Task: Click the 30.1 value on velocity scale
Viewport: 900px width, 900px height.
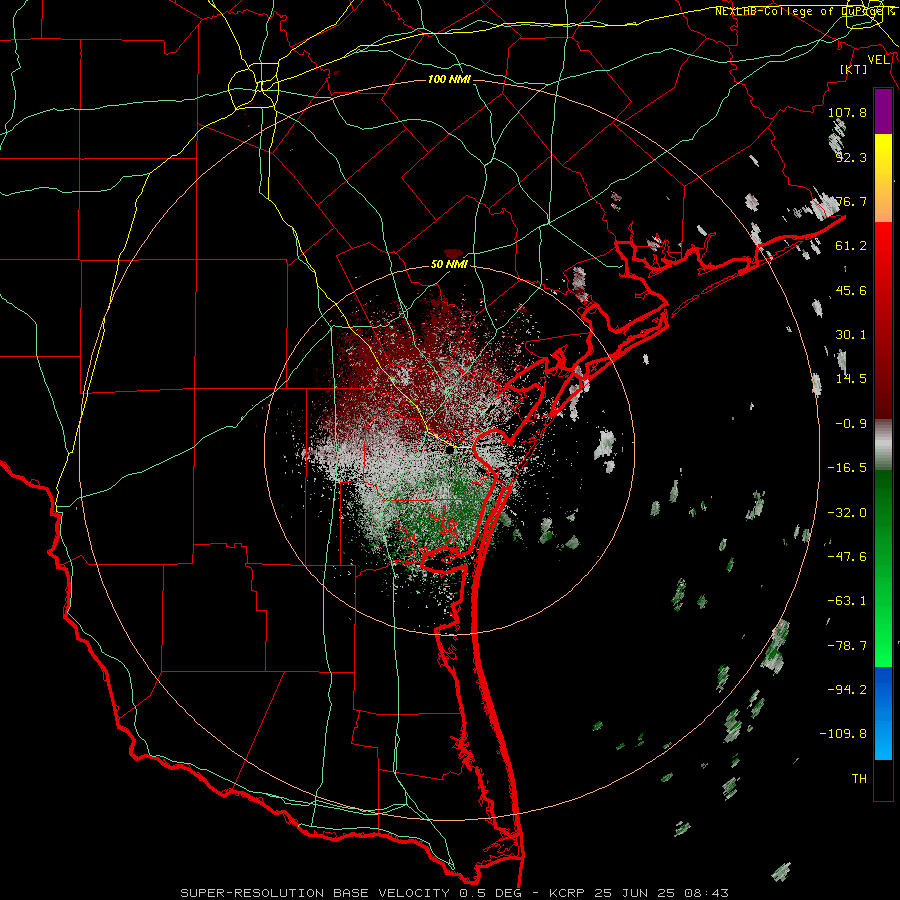Action: pyautogui.click(x=851, y=335)
